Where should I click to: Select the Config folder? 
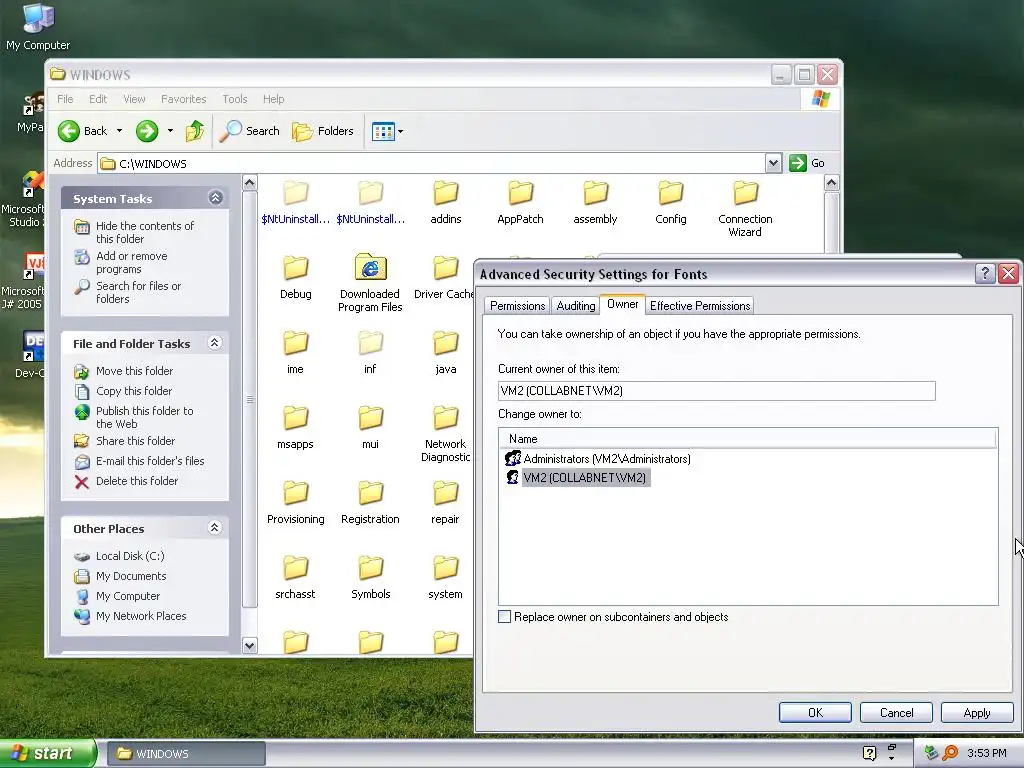tap(671, 202)
